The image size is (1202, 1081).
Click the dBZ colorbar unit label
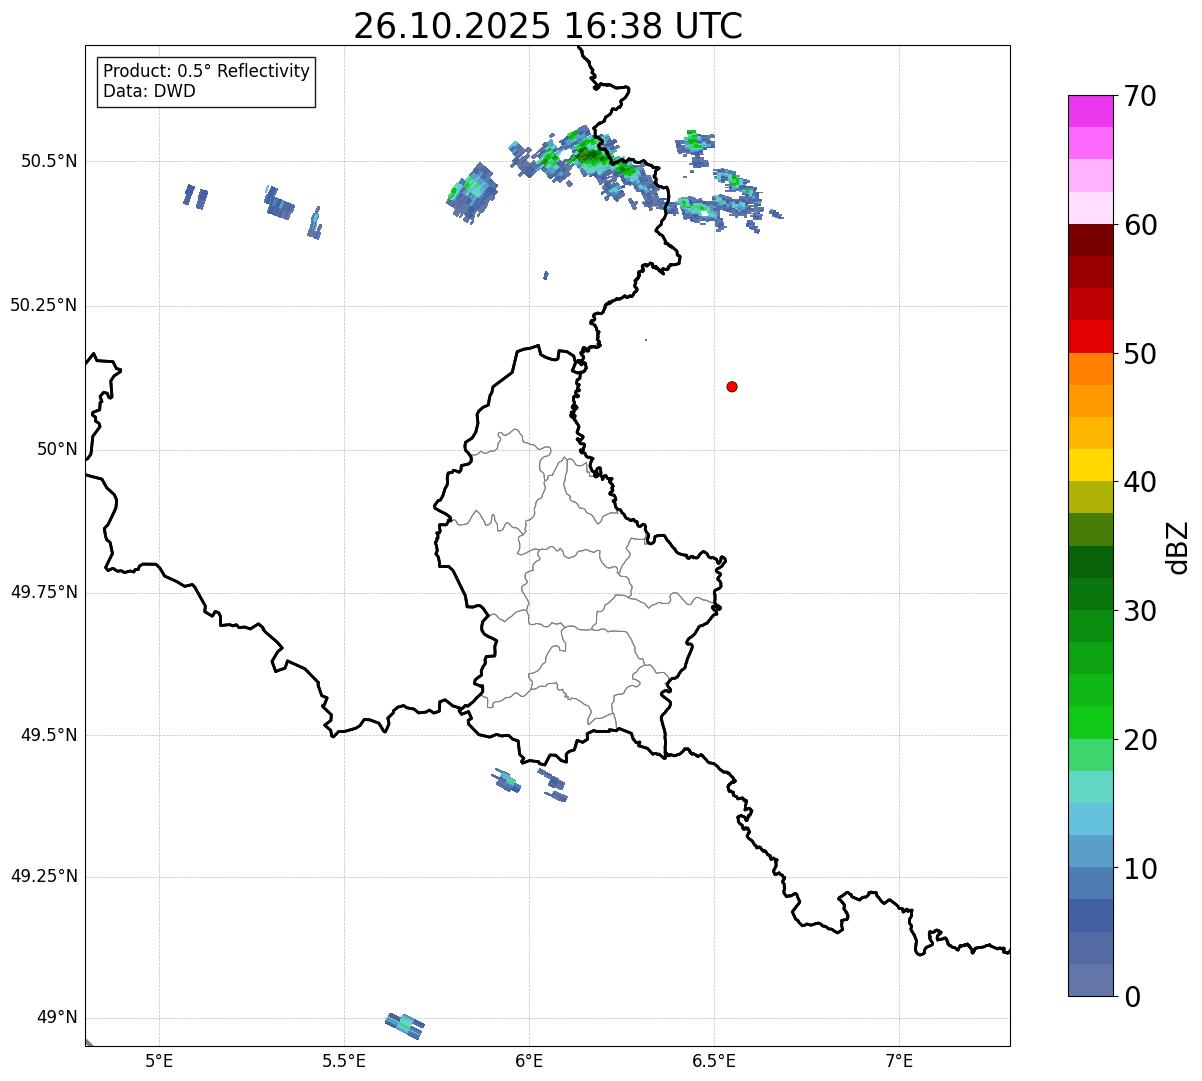coord(1178,547)
